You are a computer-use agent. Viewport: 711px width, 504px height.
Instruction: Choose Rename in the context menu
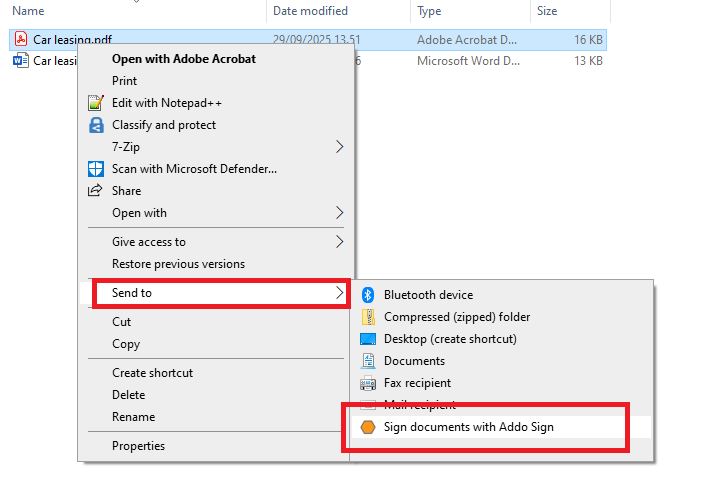(133, 417)
